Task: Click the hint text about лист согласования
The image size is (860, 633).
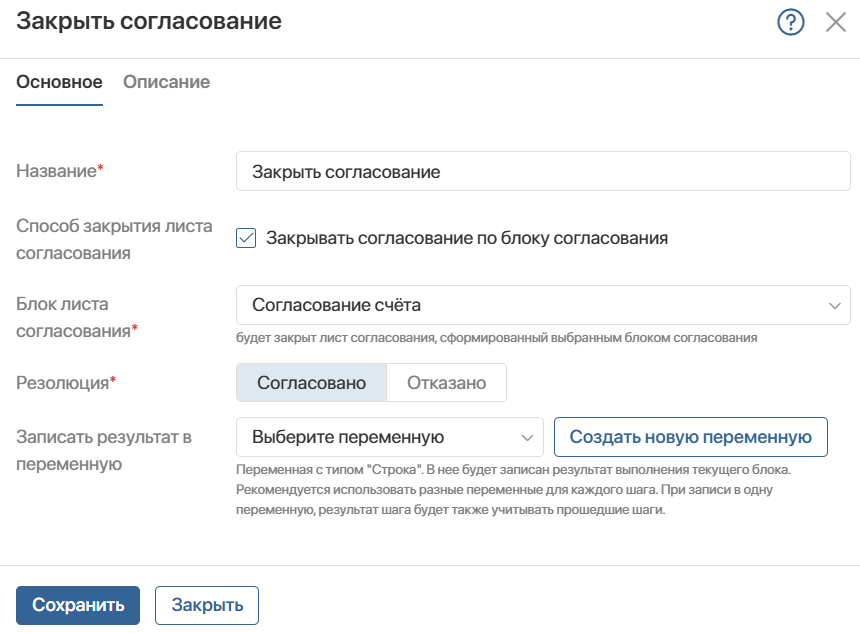Action: (496, 338)
